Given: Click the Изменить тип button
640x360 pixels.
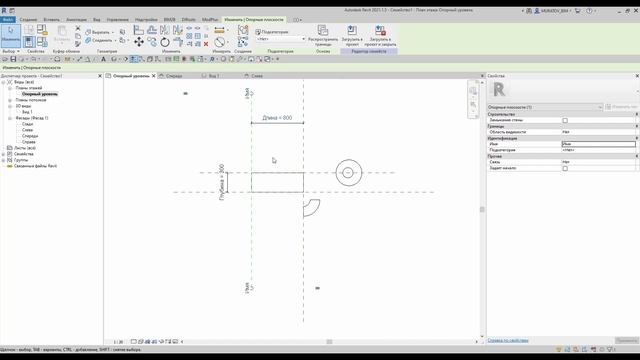Looking at the screenshot, I should tap(621, 107).
